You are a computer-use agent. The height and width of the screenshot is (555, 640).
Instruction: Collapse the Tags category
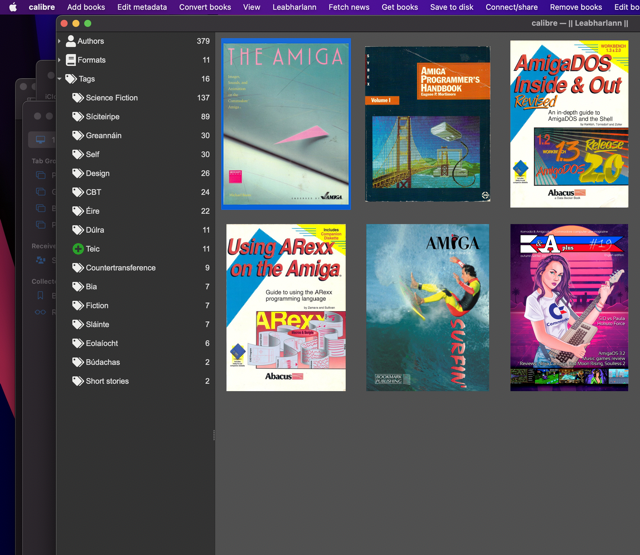point(60,79)
